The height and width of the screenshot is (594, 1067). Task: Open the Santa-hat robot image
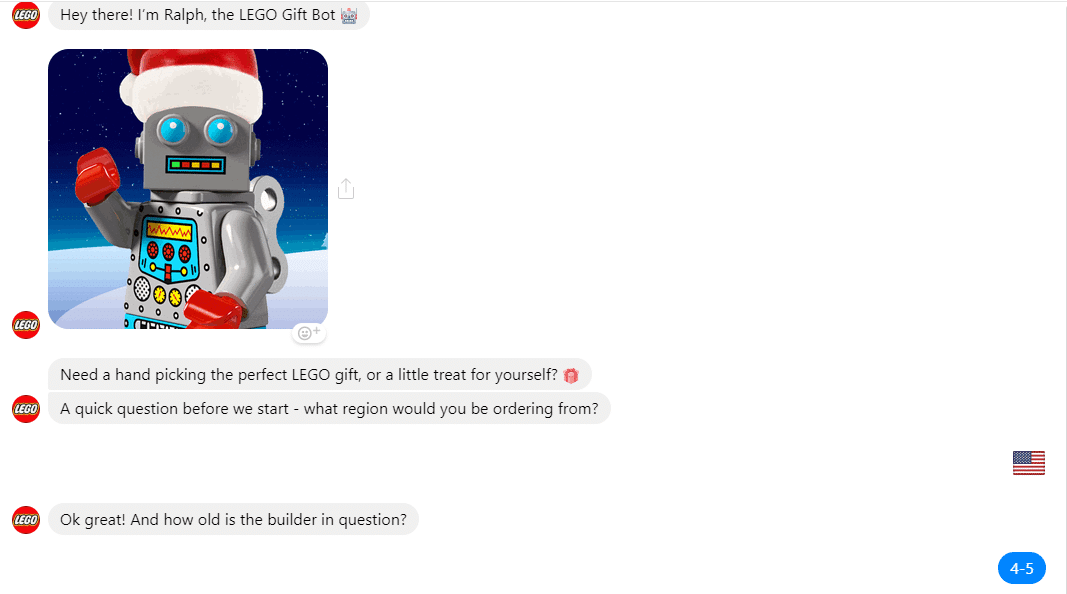pos(188,188)
